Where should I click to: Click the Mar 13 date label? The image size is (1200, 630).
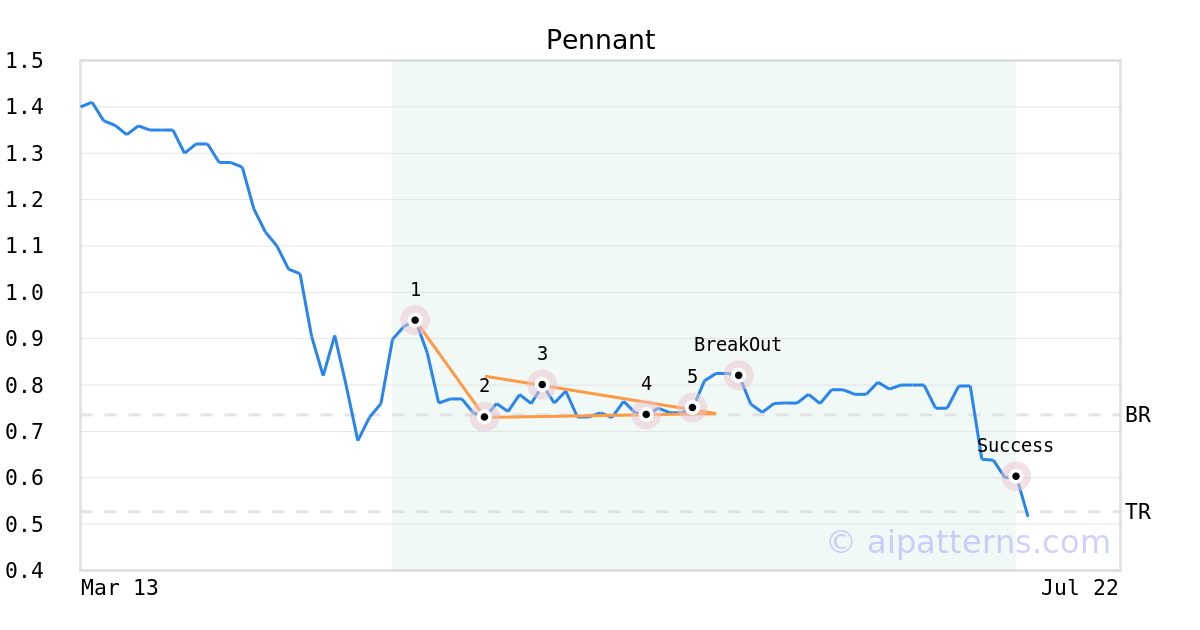tap(120, 588)
